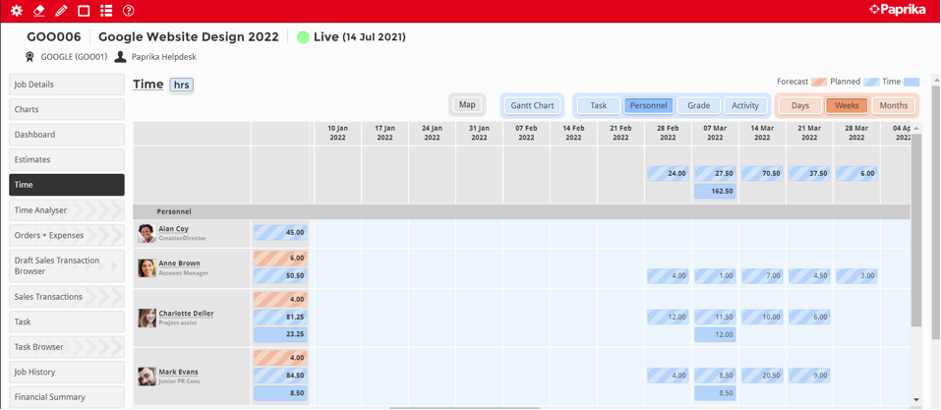
Task: Switch the timescale to Months
Action: 893,105
